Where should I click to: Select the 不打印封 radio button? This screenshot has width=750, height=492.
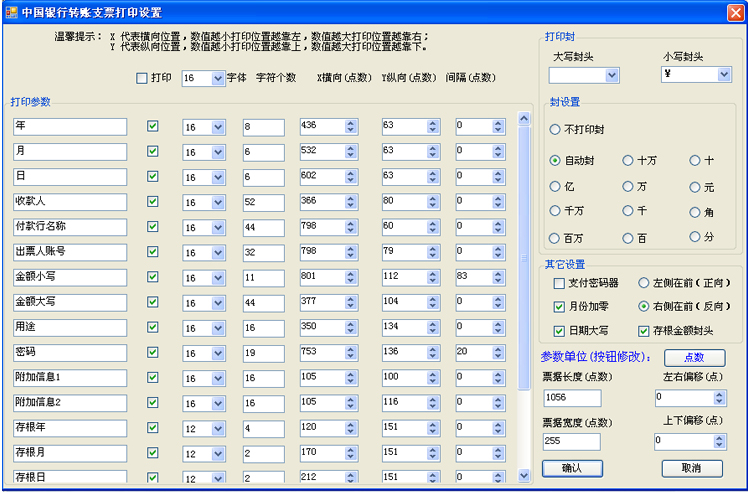[x=555, y=130]
